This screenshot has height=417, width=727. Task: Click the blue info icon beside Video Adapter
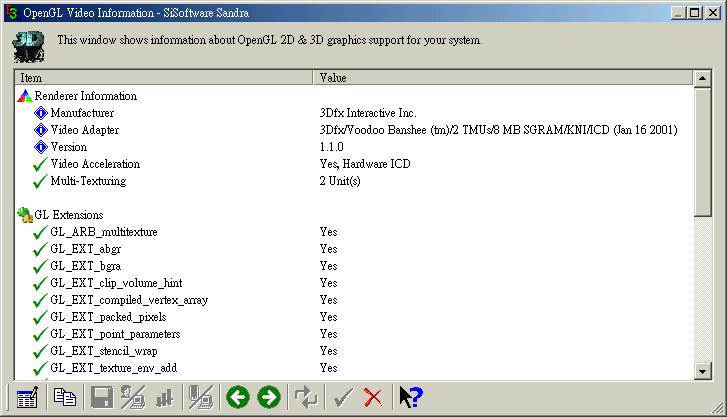pyautogui.click(x=41, y=130)
